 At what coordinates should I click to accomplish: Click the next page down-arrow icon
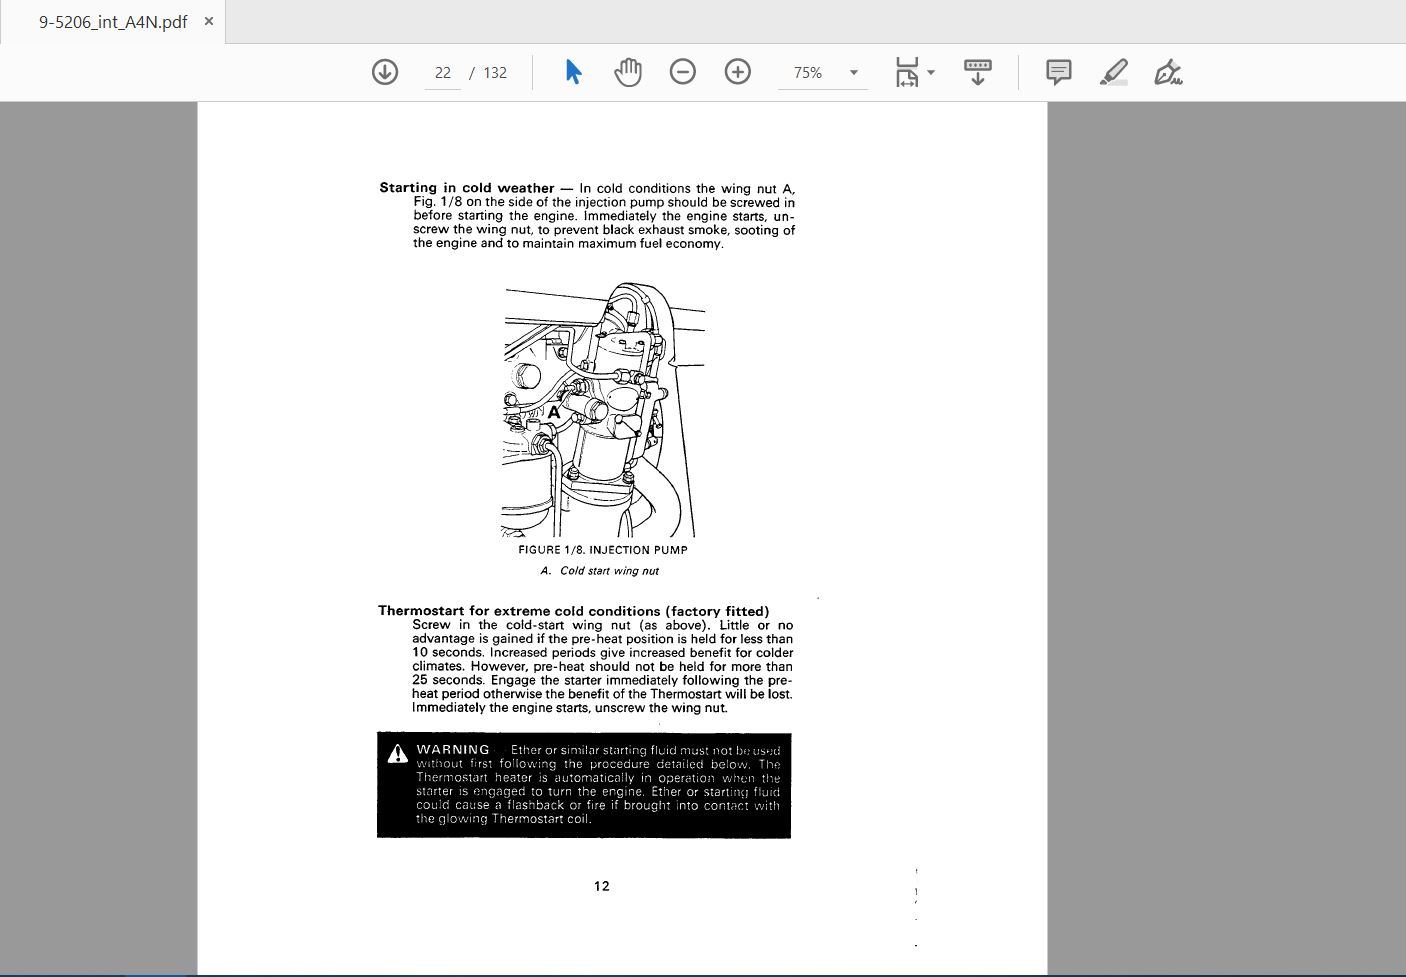coord(385,72)
